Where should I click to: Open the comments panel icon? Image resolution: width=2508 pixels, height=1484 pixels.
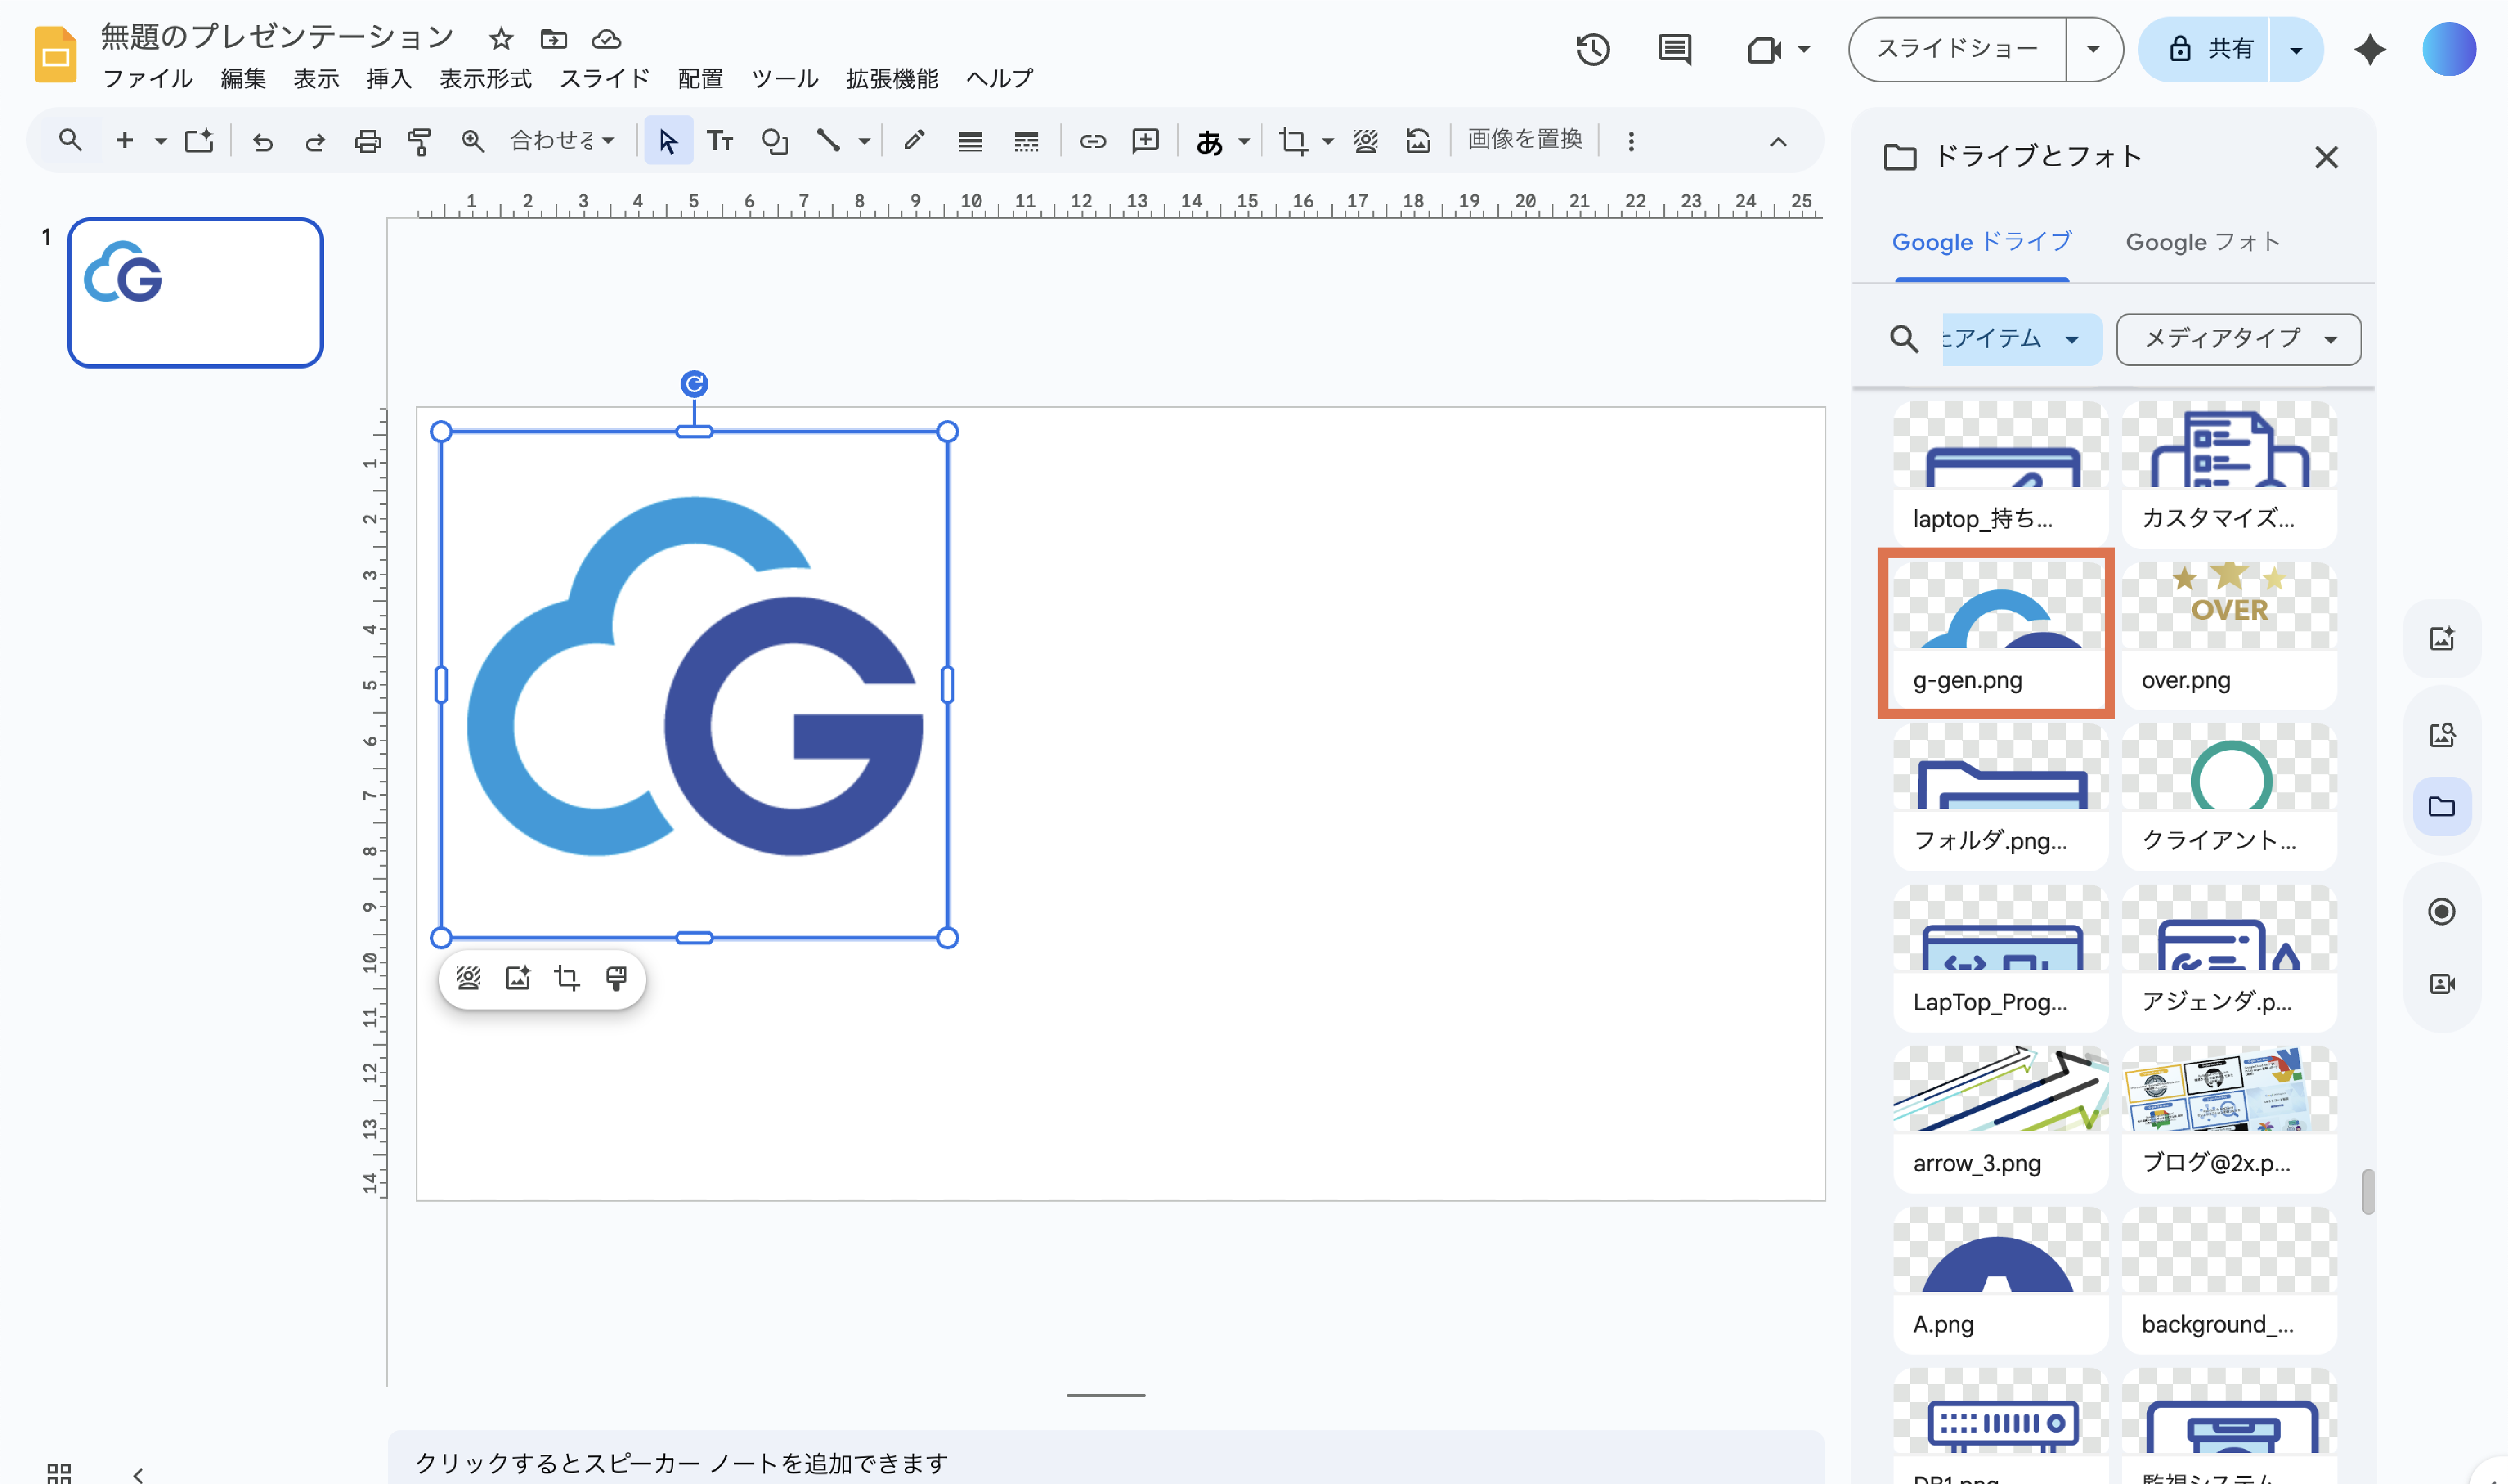point(1674,49)
